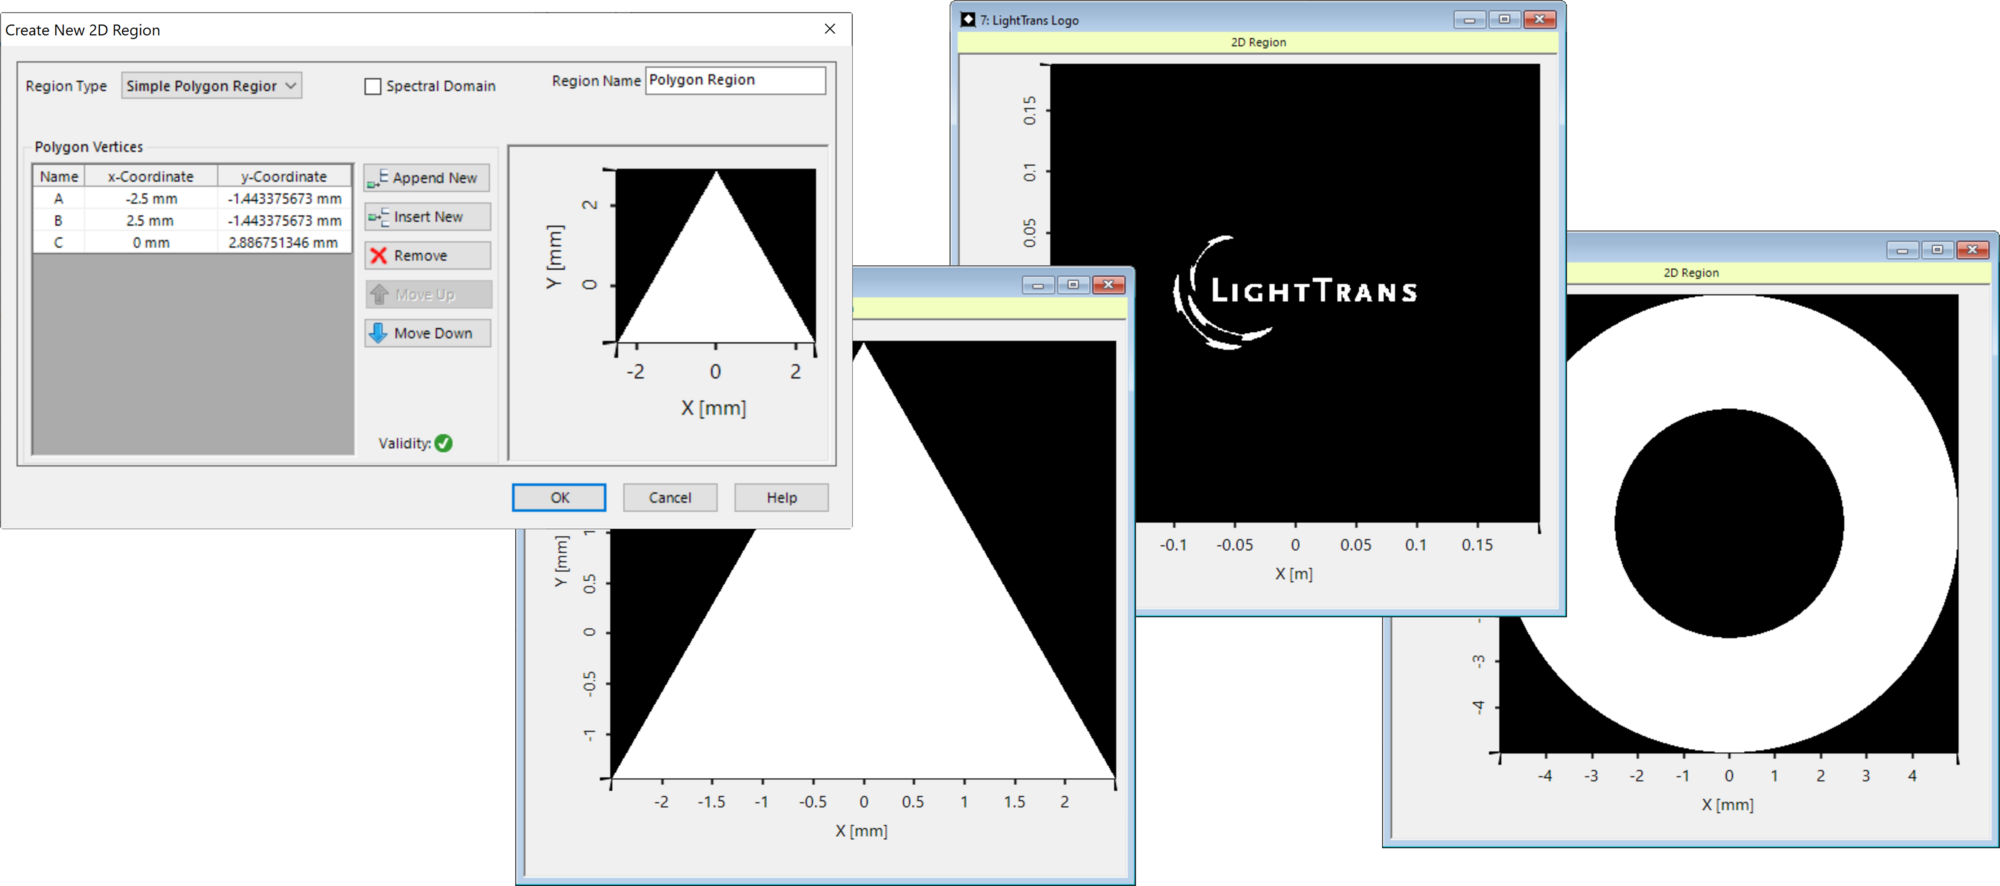Select vertex A row in table

[59, 199]
